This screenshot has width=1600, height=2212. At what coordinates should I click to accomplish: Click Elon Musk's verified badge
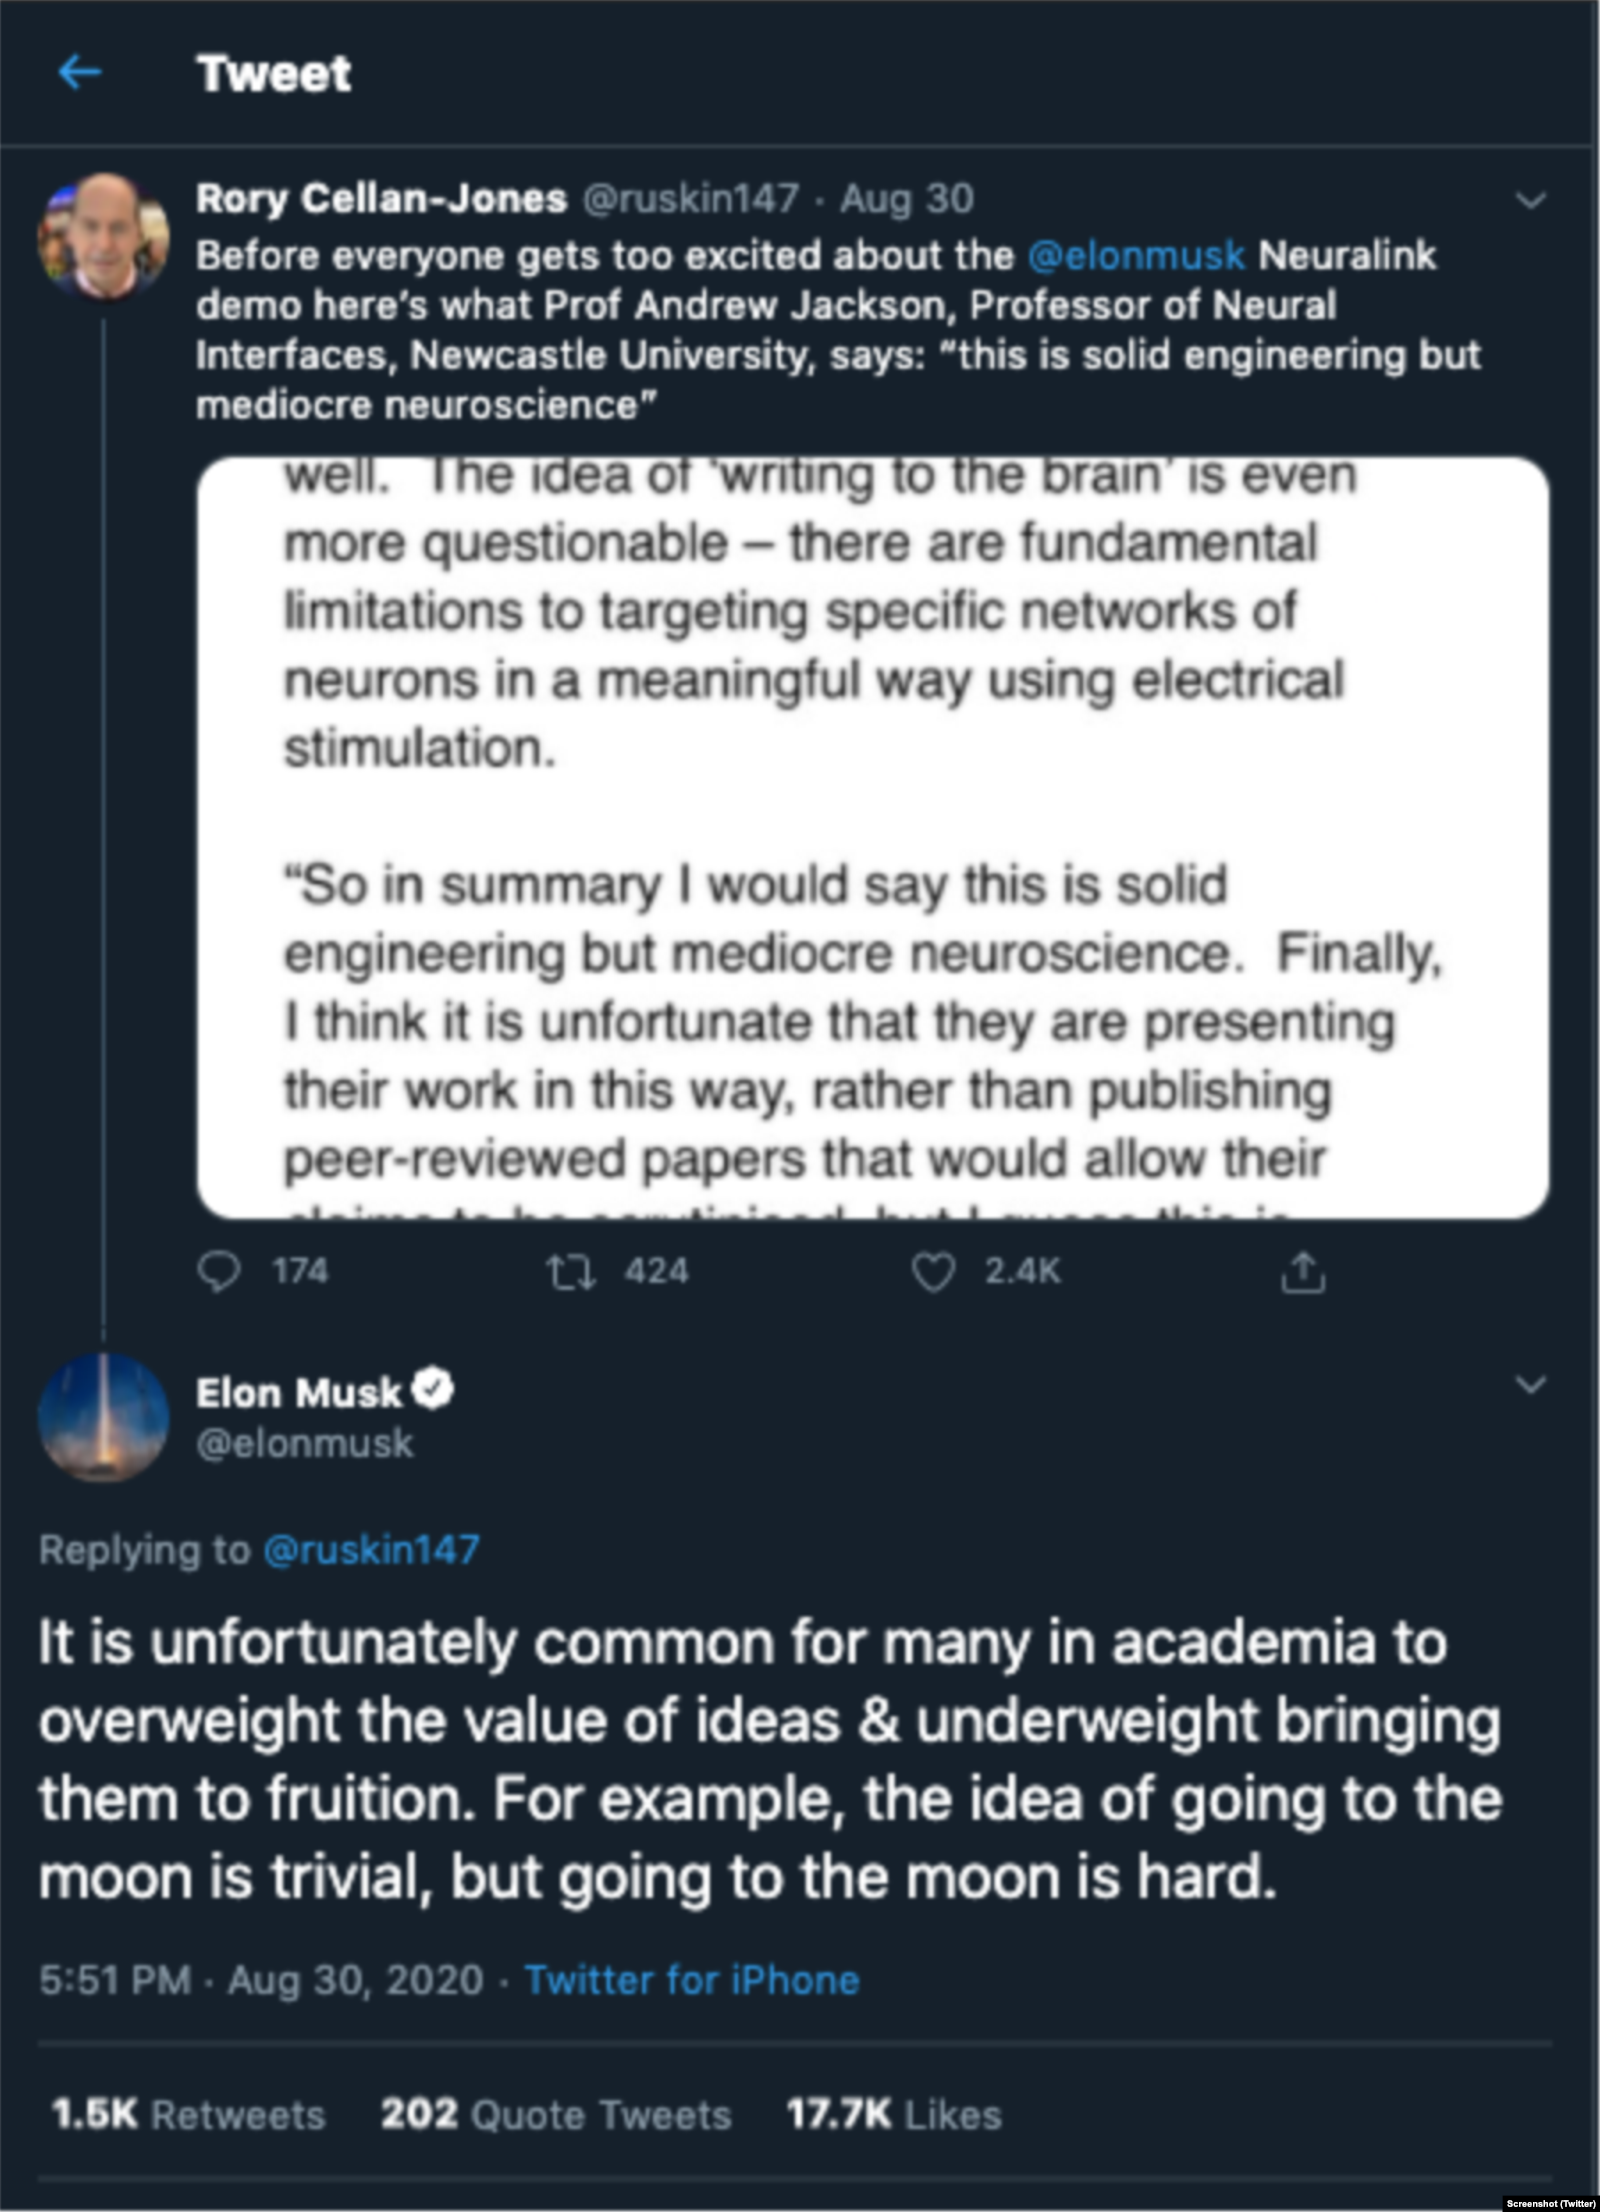point(434,1391)
